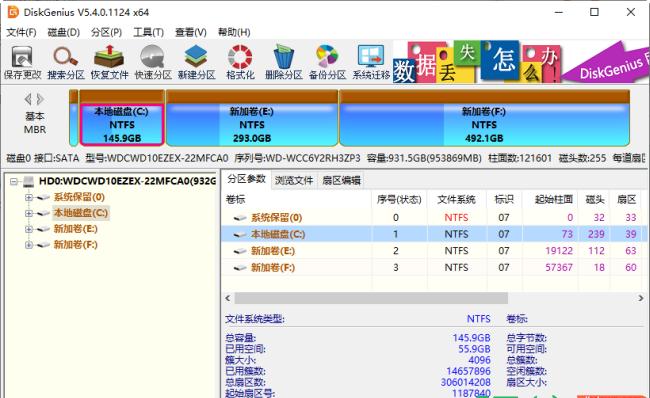Image resolution: width=650 pixels, height=398 pixels.
Task: Click the 序号(状态) column header
Action: pos(400,199)
